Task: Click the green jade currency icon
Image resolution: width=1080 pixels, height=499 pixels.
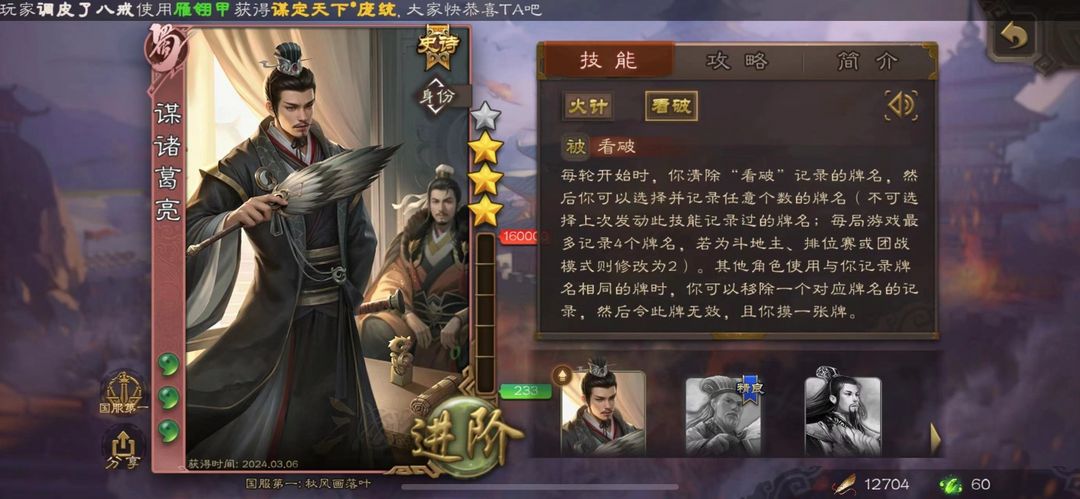Action: click(x=951, y=484)
